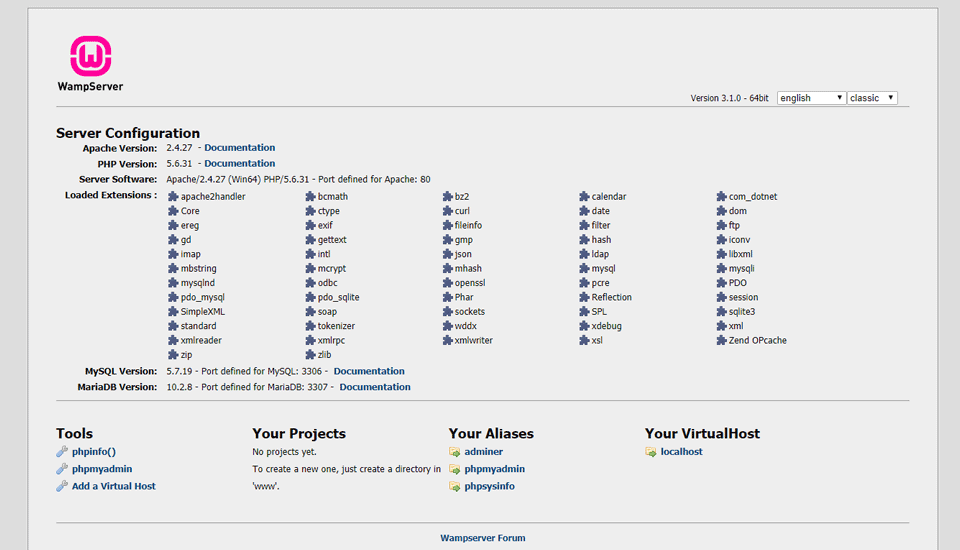The height and width of the screenshot is (550, 960).
Task: Select the Version 3.1.0 - 64bit text
Action: pyautogui.click(x=729, y=98)
